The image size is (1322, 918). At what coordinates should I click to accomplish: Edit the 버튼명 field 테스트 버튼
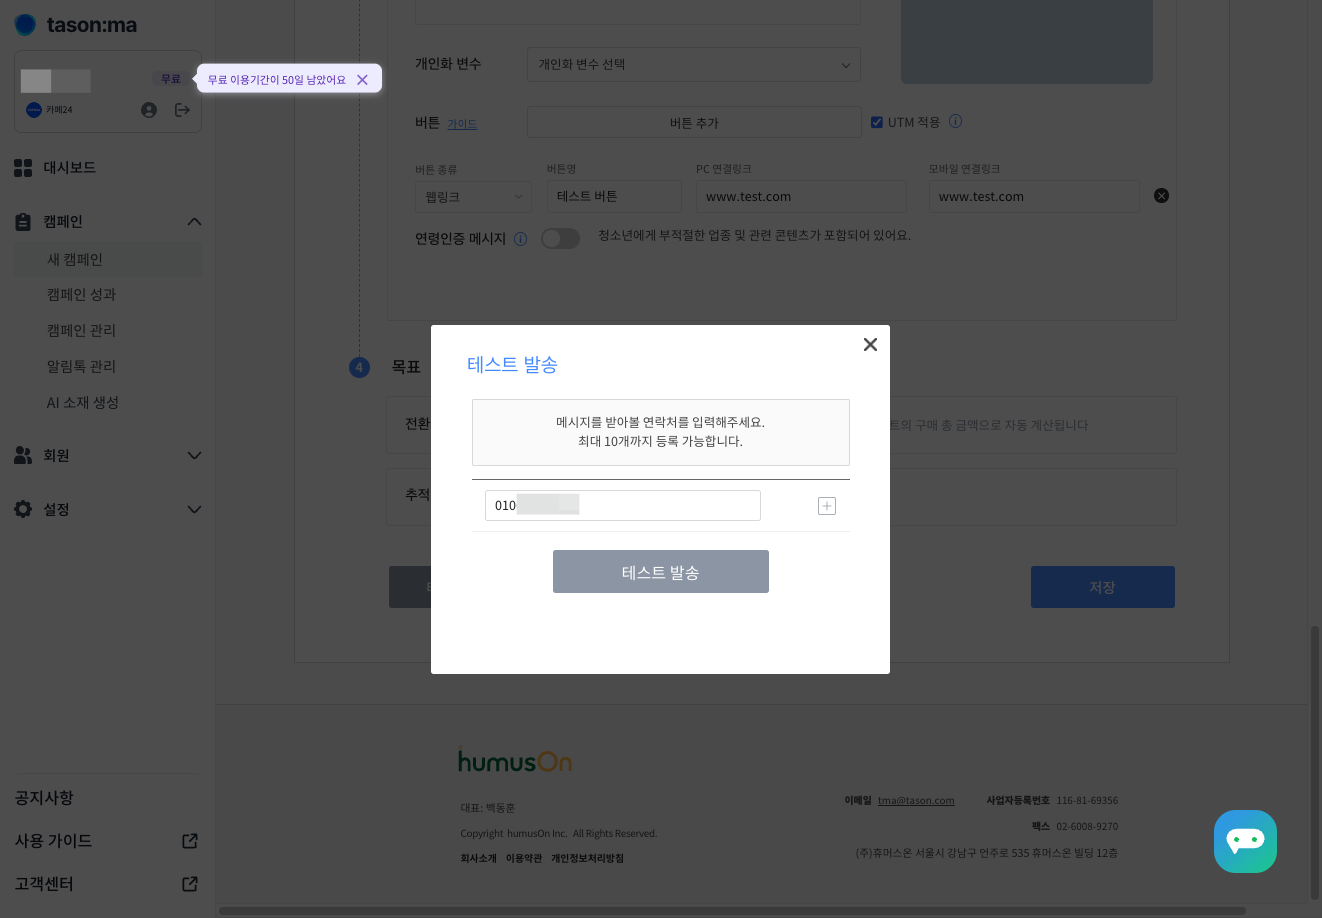point(614,197)
